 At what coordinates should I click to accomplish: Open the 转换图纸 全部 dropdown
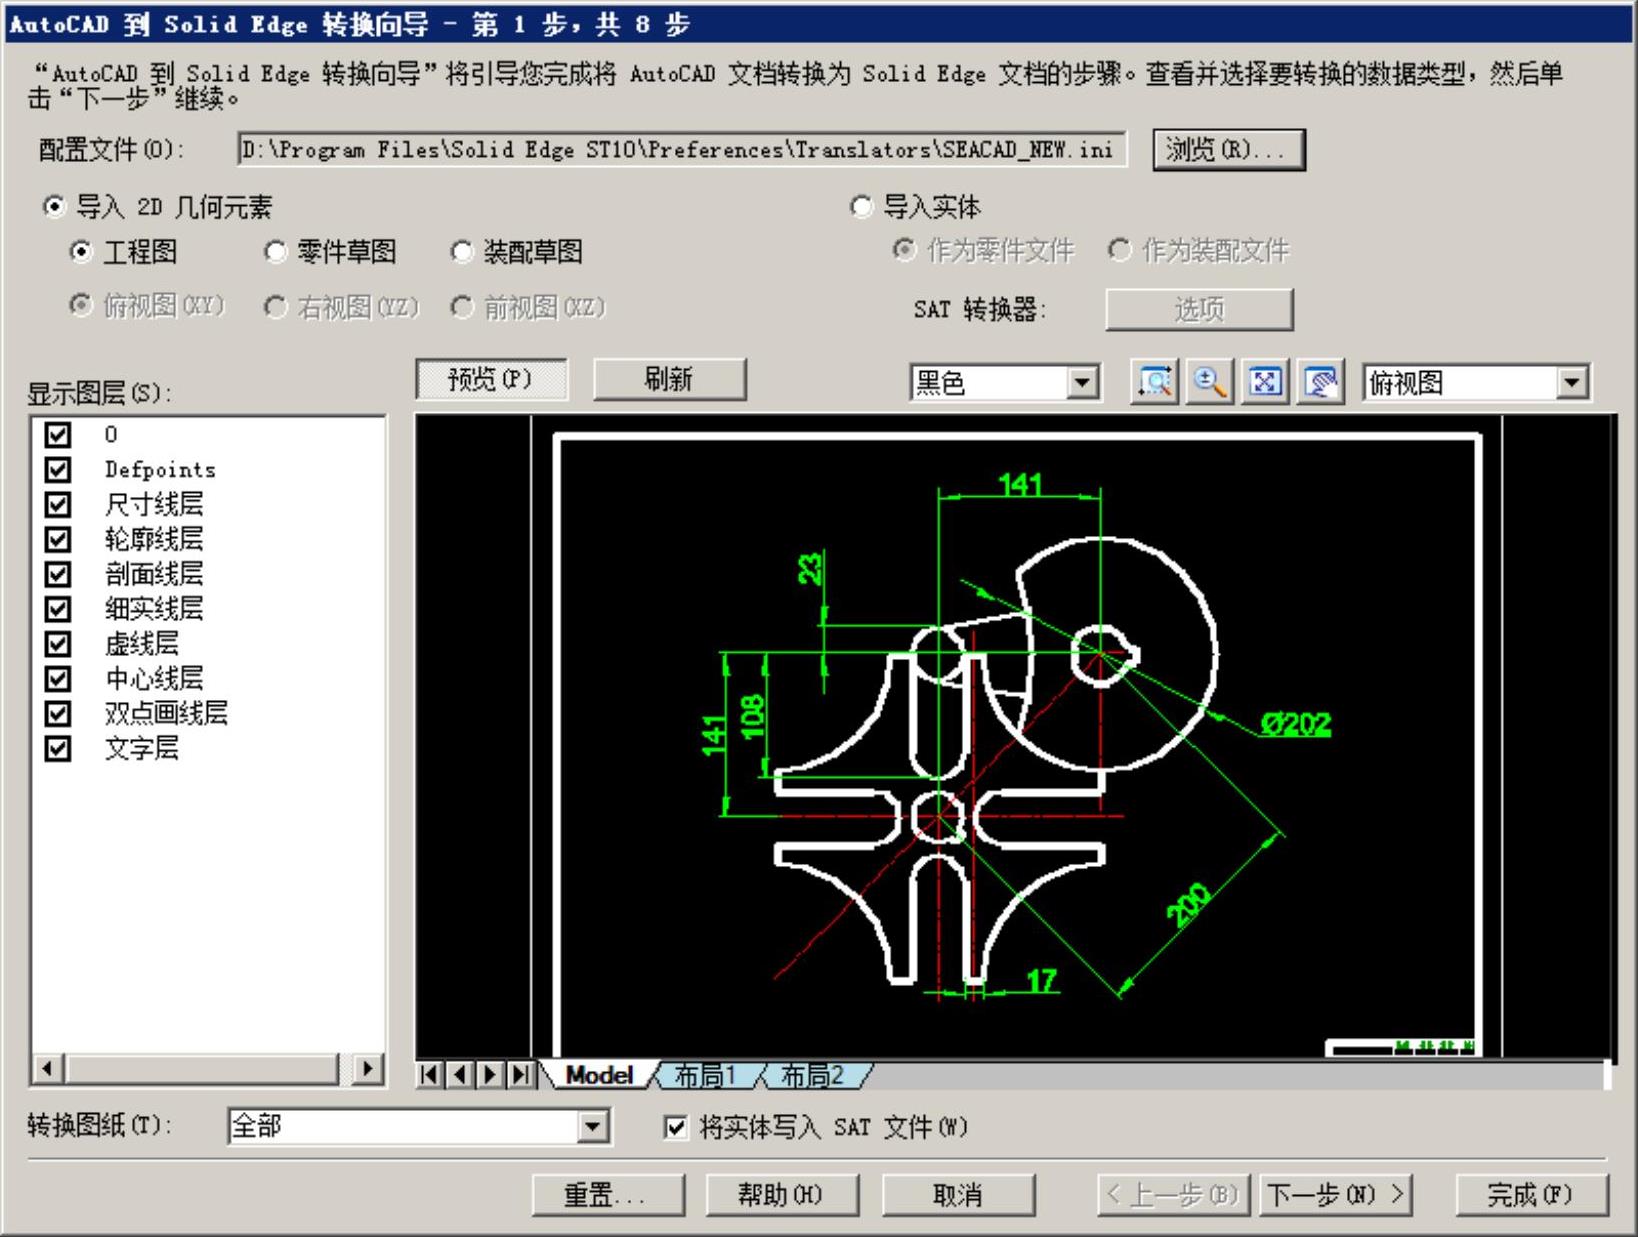point(592,1127)
